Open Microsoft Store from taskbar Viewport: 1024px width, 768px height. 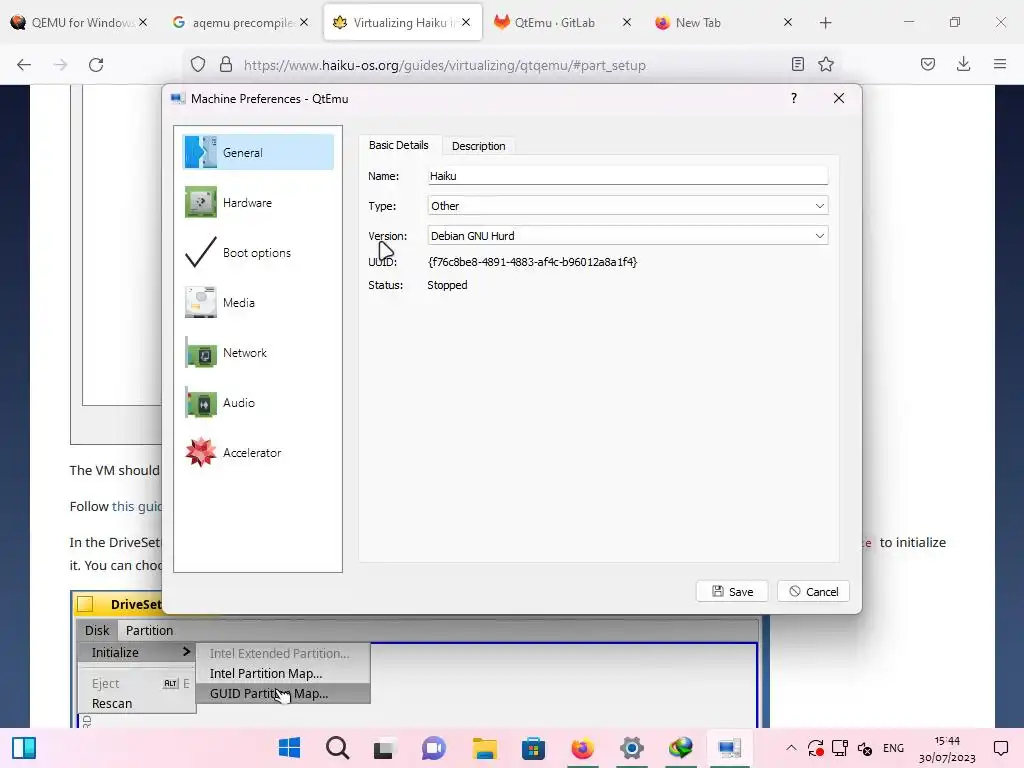point(534,748)
